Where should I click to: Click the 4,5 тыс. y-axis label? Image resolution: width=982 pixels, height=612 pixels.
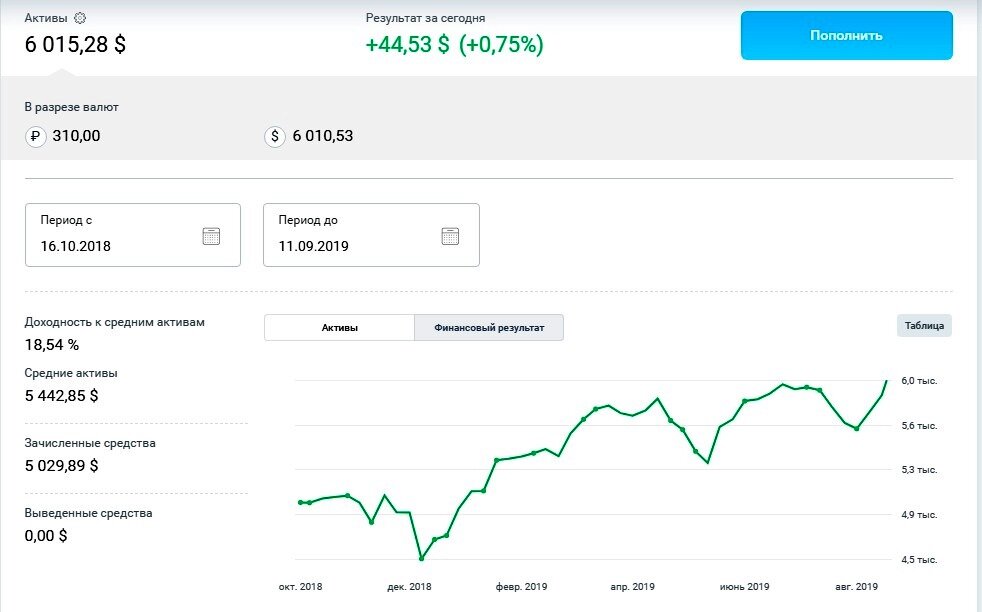919,560
